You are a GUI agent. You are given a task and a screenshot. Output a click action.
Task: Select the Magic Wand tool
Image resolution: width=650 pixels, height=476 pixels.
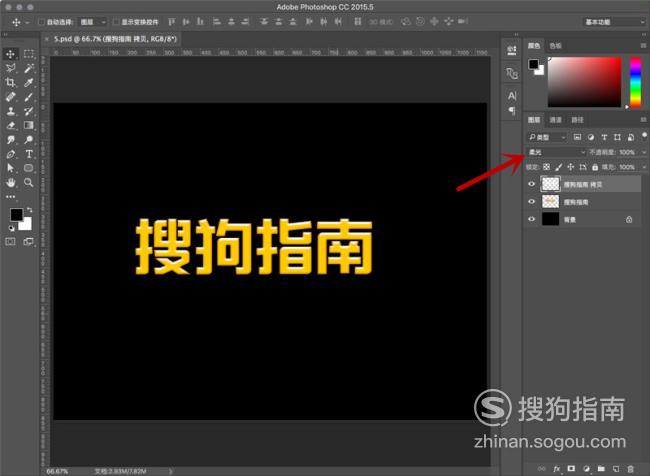(29, 68)
